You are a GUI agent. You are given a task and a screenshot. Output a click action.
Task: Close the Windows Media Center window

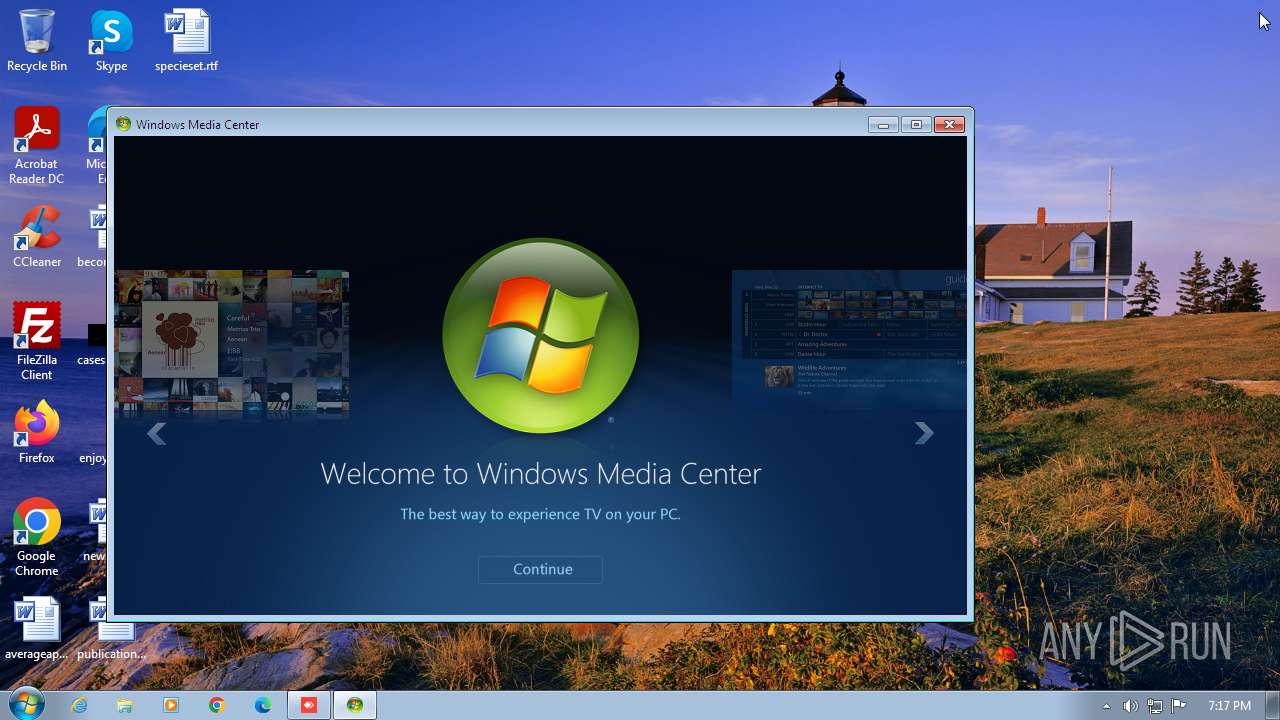click(949, 124)
